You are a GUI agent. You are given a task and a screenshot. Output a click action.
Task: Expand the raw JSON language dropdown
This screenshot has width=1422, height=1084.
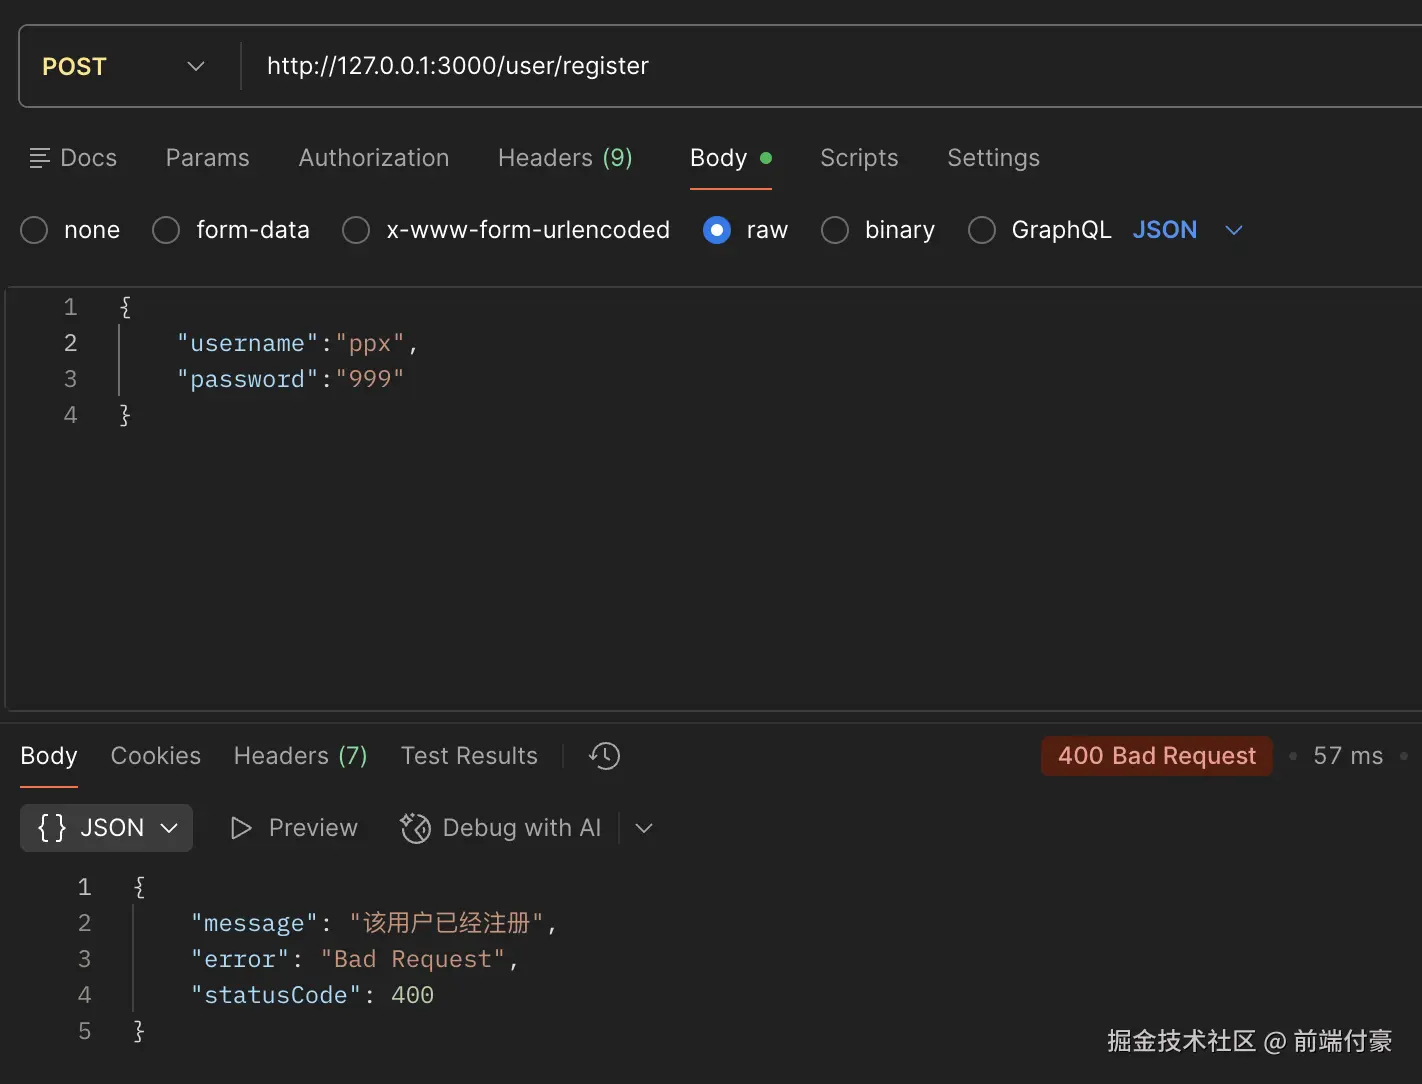tap(1234, 230)
